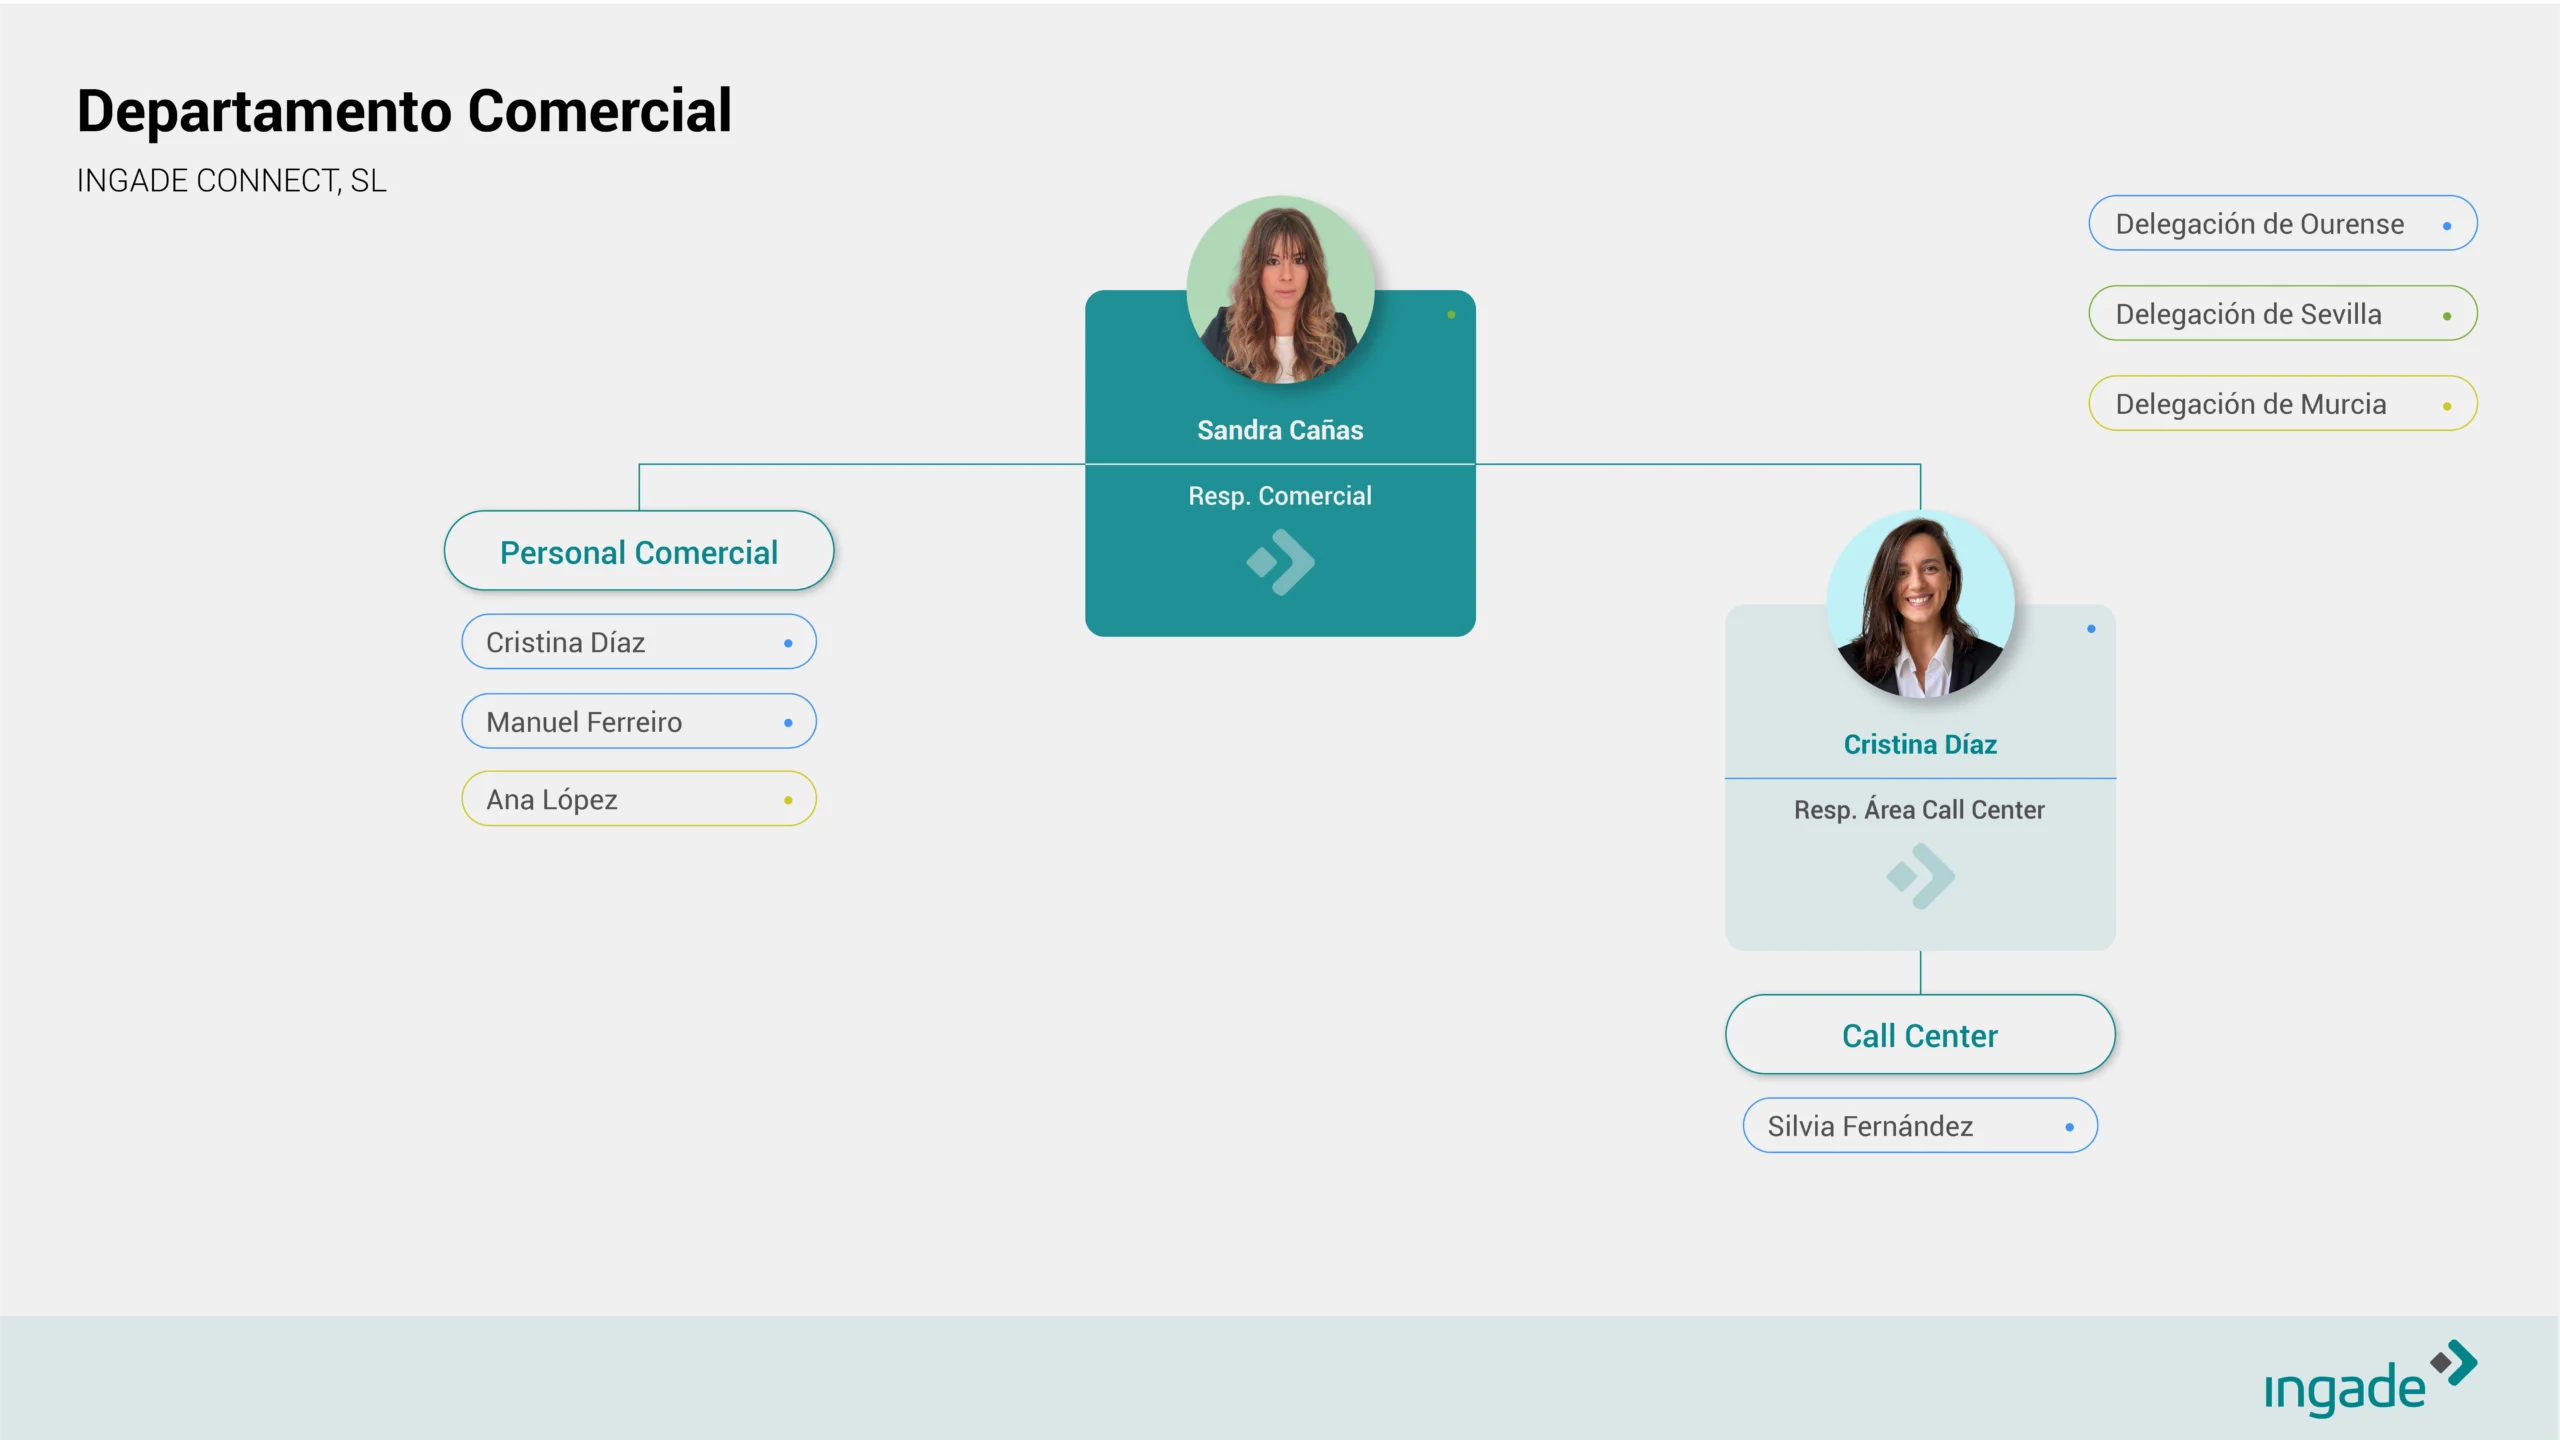
Task: Click the Resp. Área Call Center text
Action: coord(1919,809)
